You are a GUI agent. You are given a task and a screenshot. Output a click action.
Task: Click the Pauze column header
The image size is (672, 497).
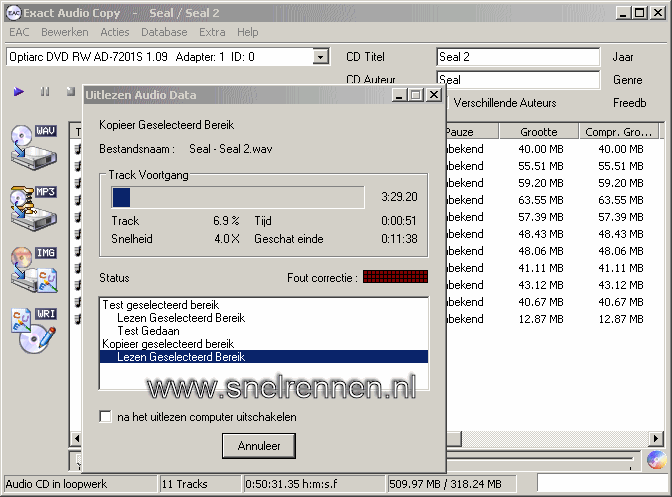pyautogui.click(x=471, y=132)
